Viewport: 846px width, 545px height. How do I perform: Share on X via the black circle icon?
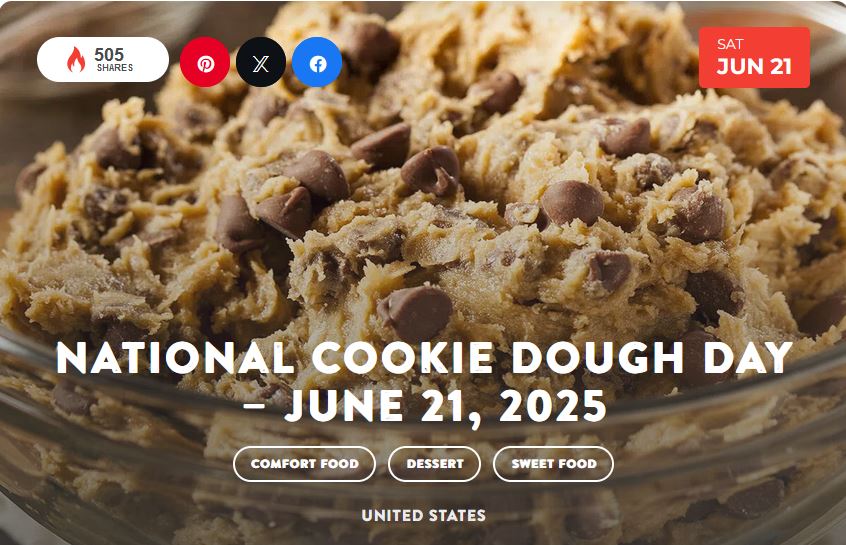tap(261, 62)
